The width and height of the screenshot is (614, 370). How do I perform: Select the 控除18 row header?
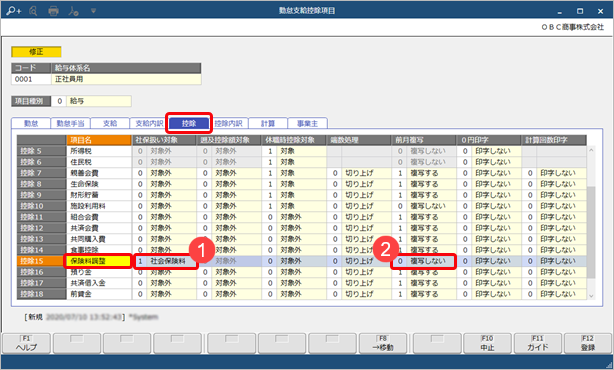point(42,294)
